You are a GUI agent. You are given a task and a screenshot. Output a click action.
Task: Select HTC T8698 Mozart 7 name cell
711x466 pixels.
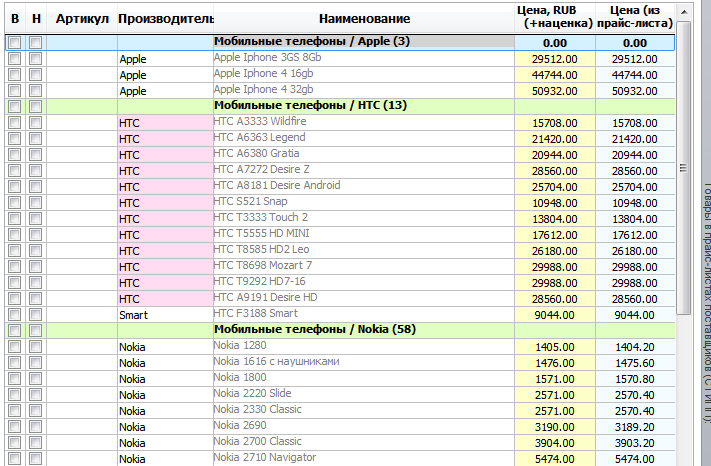(364, 266)
